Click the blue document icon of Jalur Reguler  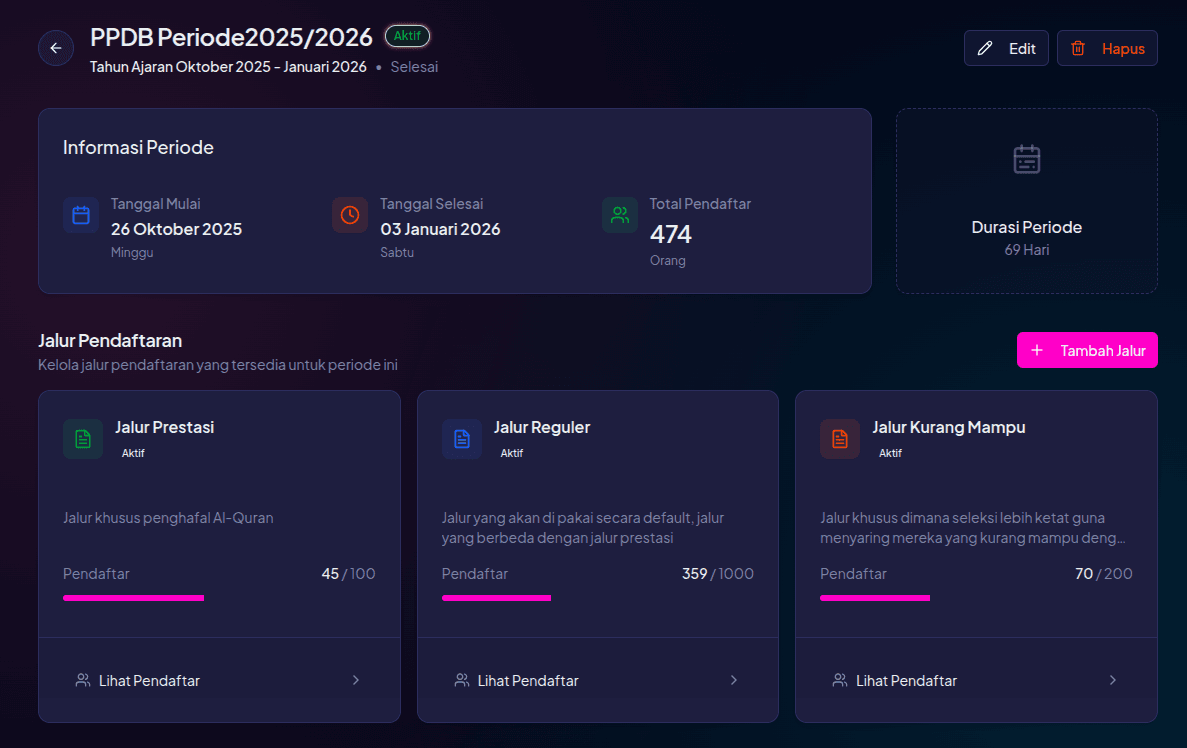tap(462, 439)
